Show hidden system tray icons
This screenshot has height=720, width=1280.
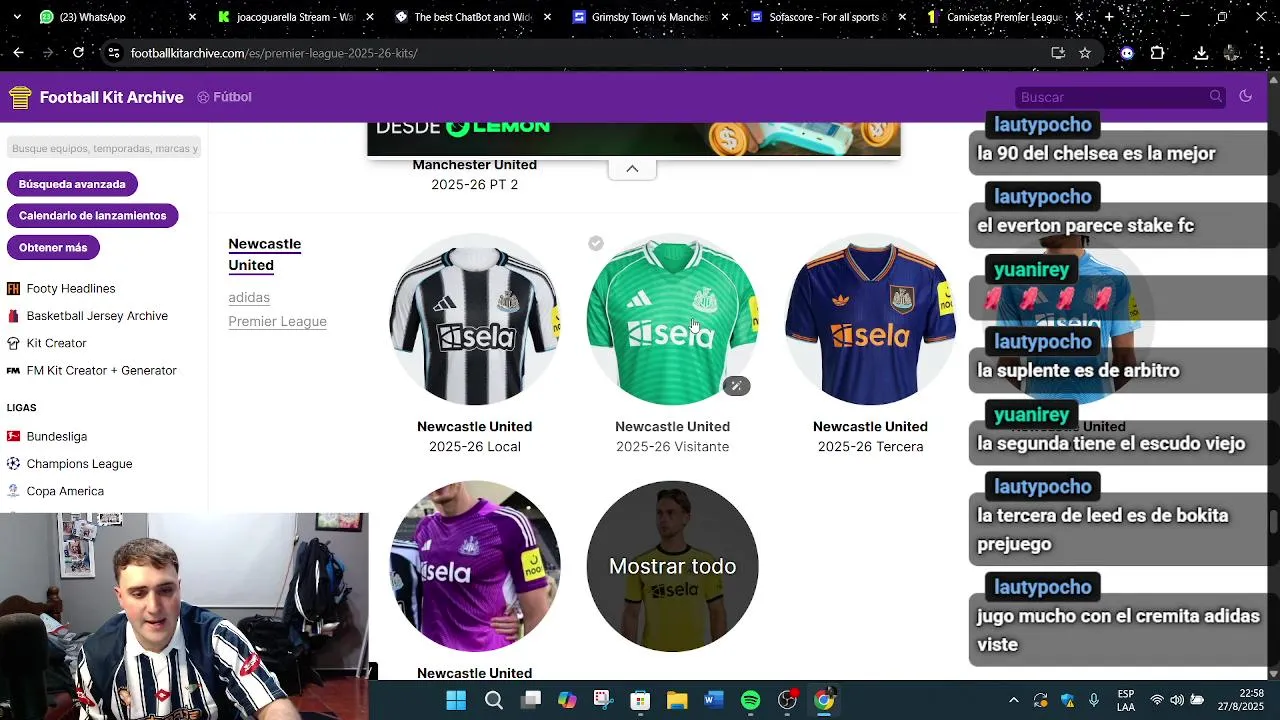pyautogui.click(x=1013, y=700)
